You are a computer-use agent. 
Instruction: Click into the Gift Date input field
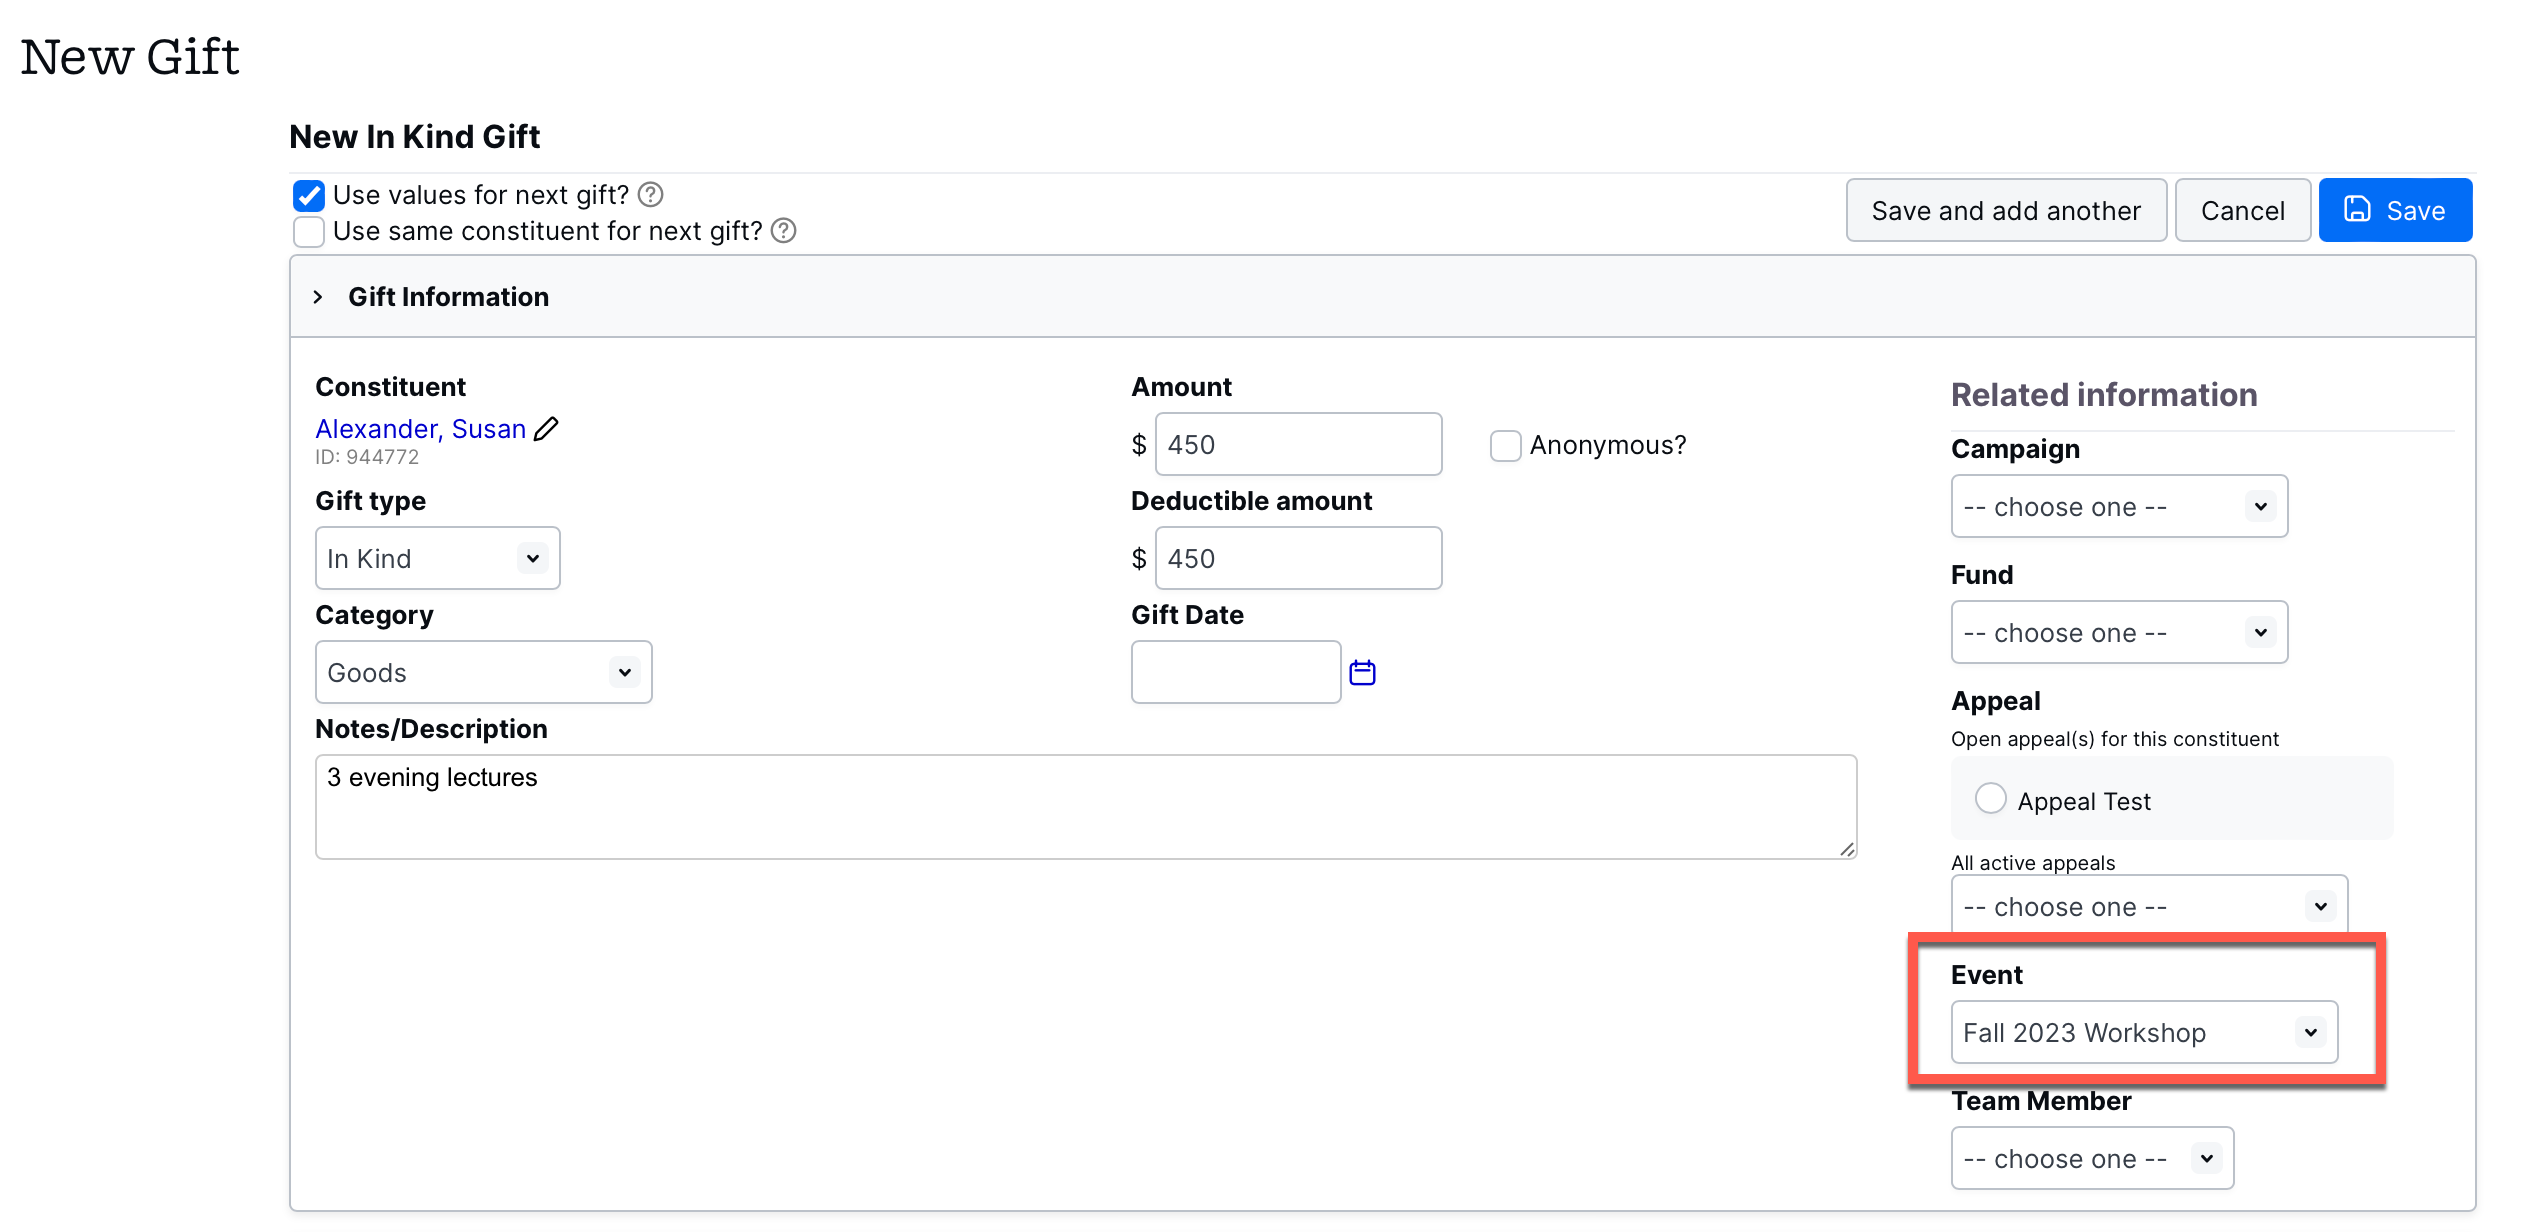click(1235, 672)
